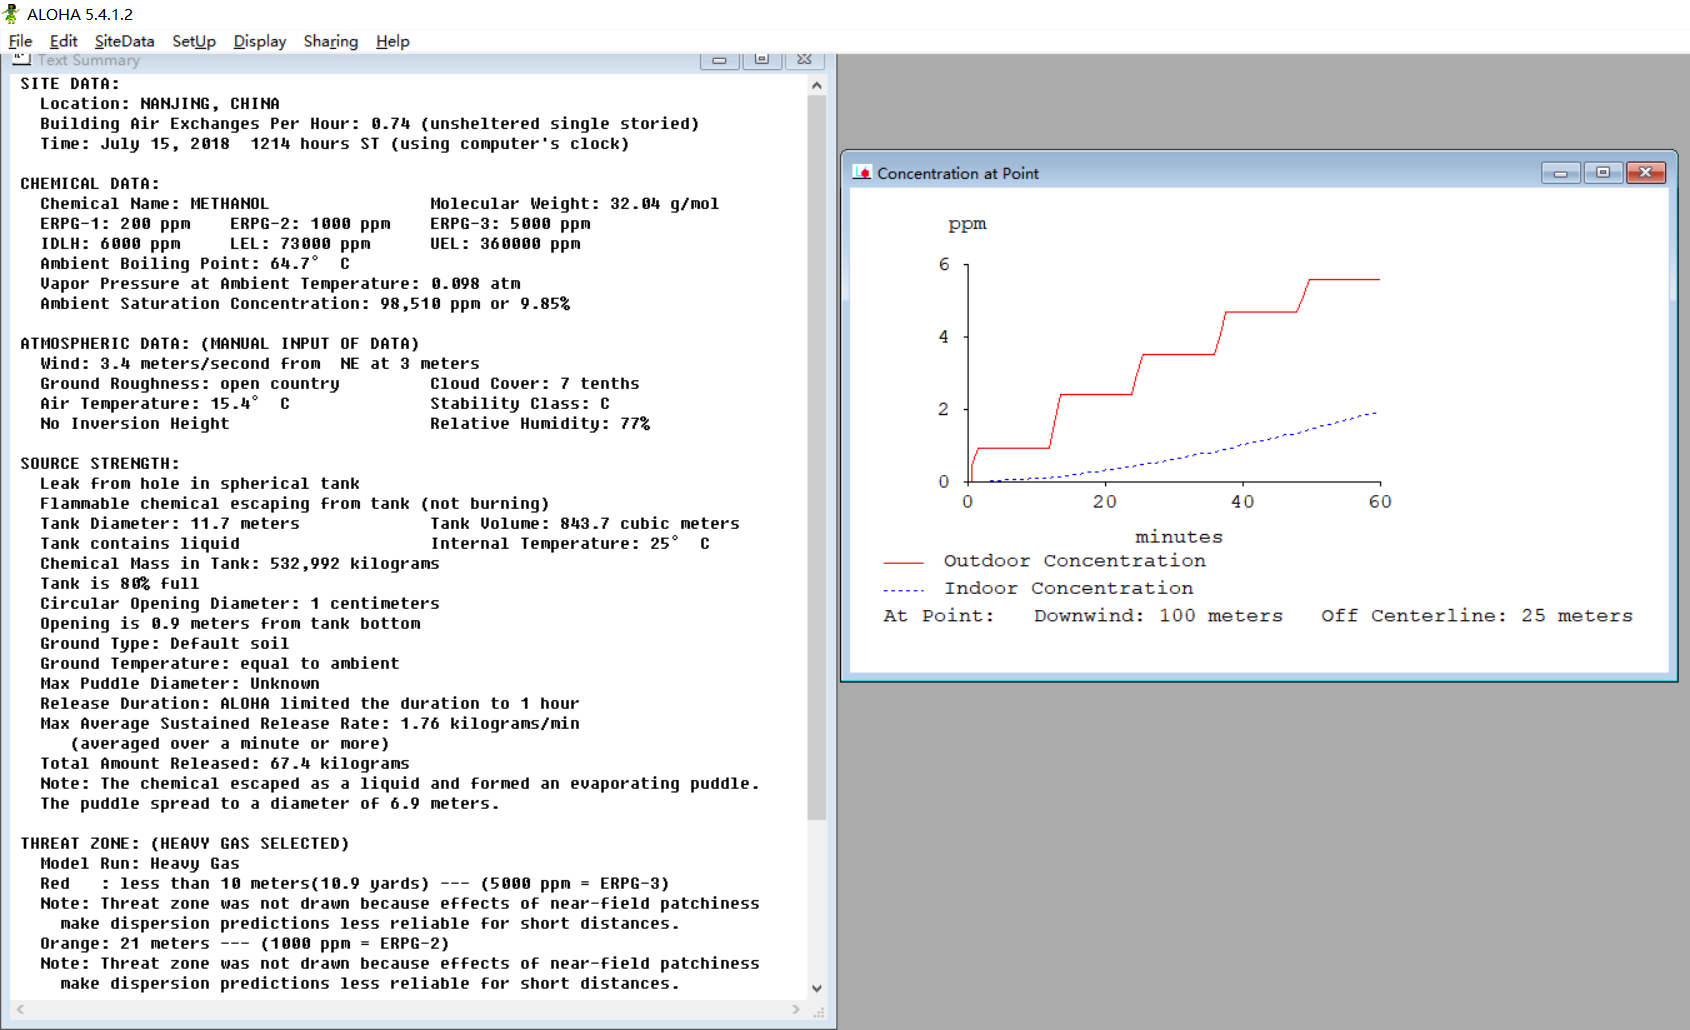Click 'Model Run: Heavy Gas' line

point(140,864)
